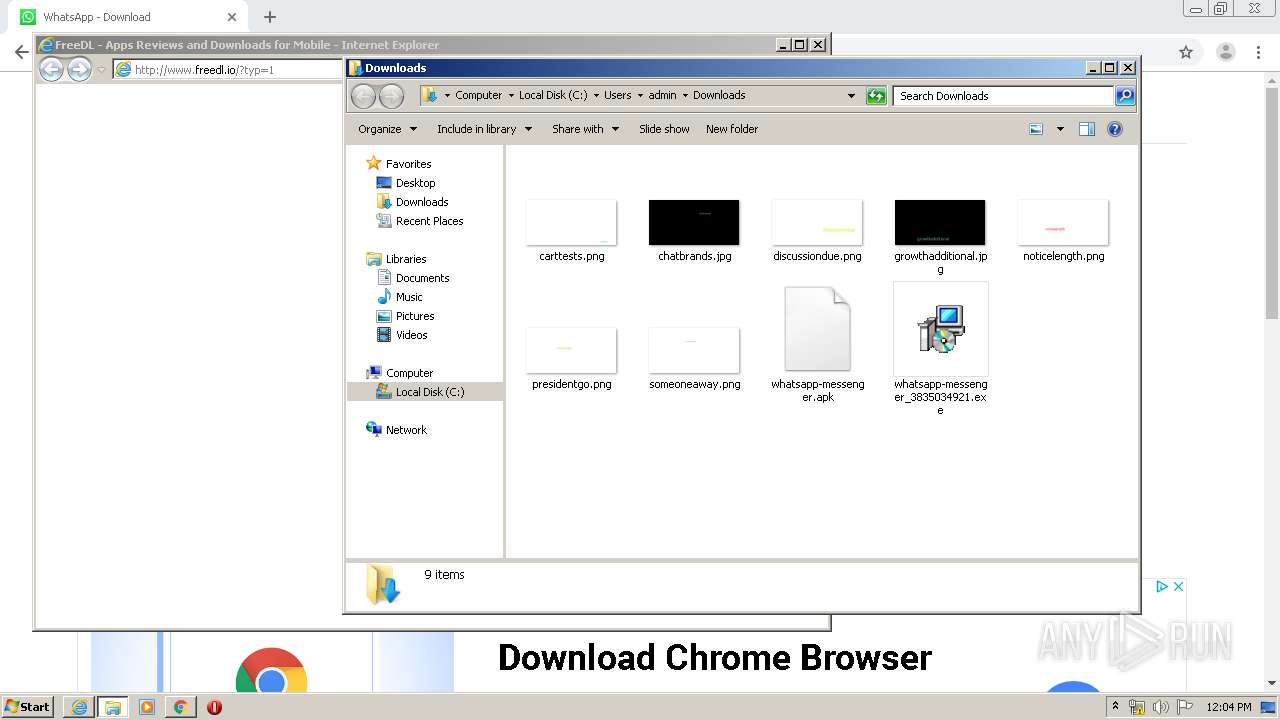
Task: Click inside the Search Downloads field
Action: [1003, 96]
